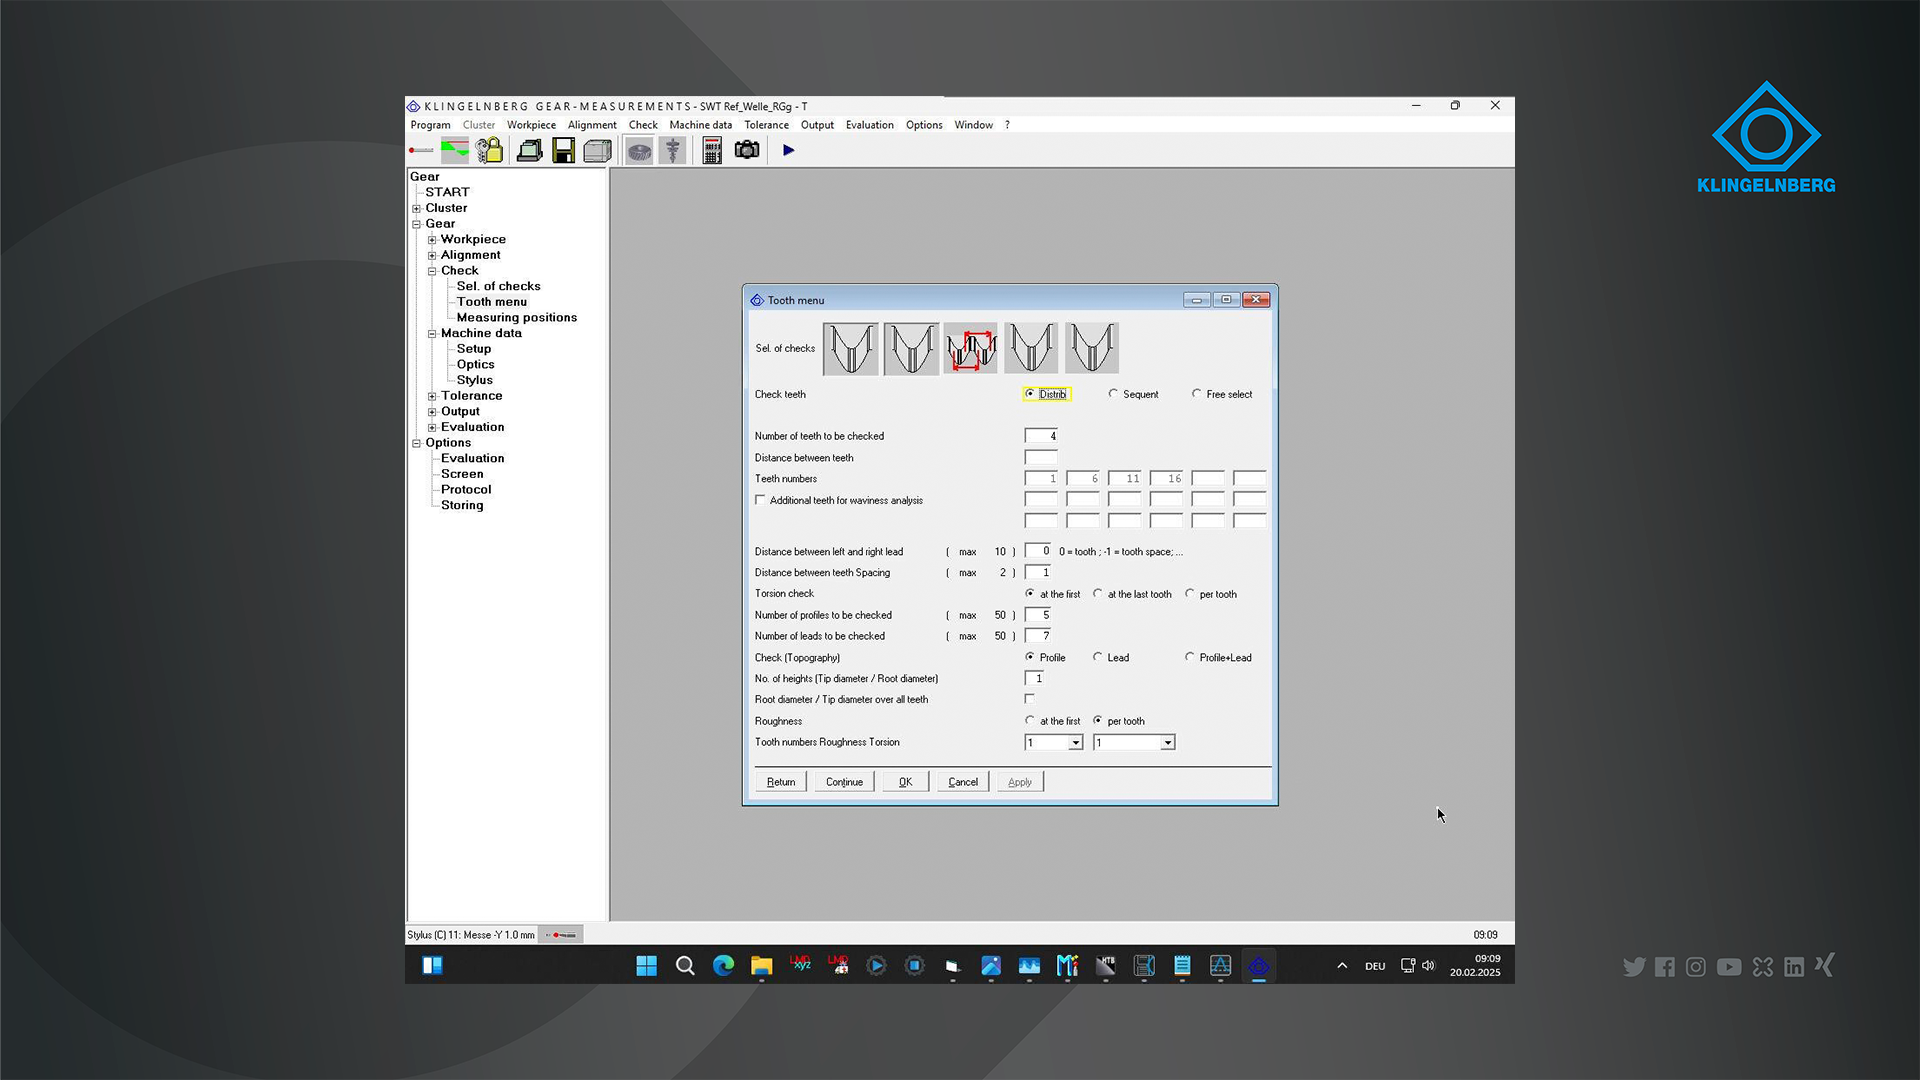
Task: Click the Klingelnberg app taskbar icon
Action: coord(1259,966)
